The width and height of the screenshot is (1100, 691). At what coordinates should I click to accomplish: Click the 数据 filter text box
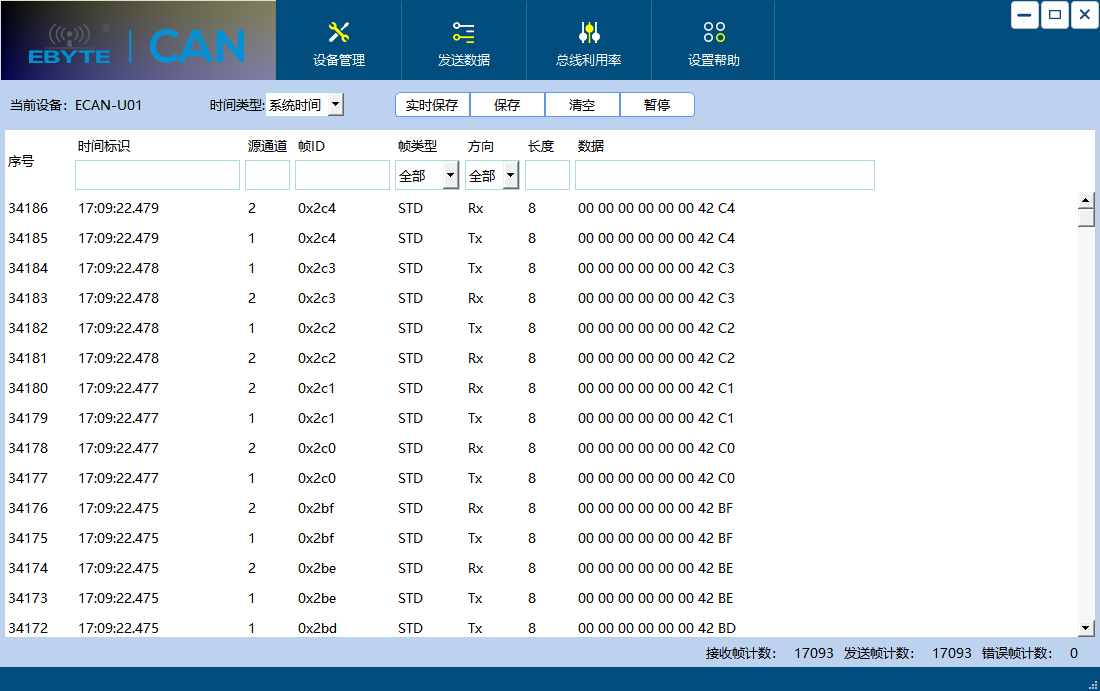(x=724, y=174)
